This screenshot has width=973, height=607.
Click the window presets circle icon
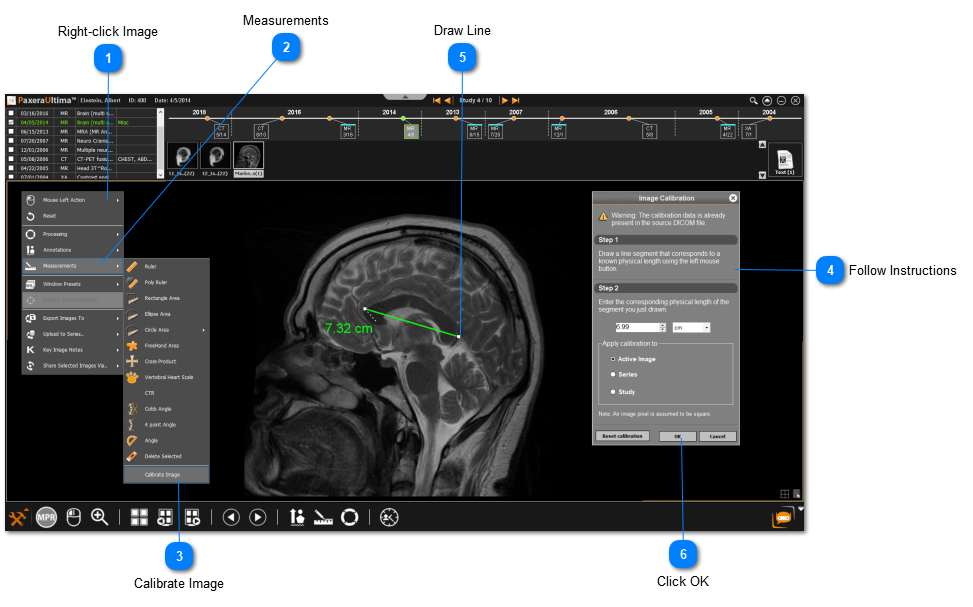[x=350, y=517]
